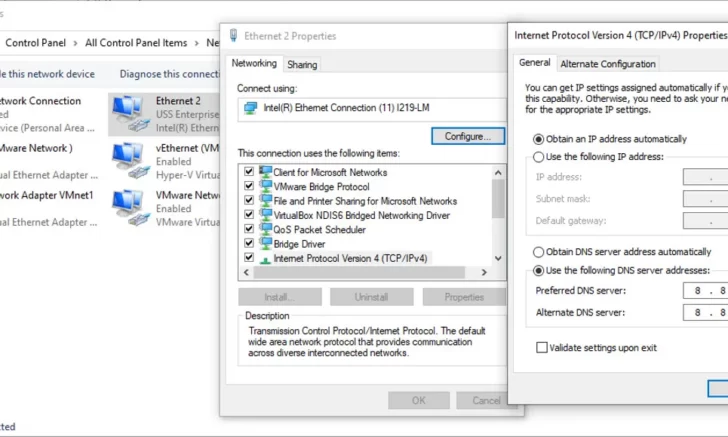728x437 pixels.
Task: Select the Ethernet 2 adapter icon
Action: tap(130, 114)
